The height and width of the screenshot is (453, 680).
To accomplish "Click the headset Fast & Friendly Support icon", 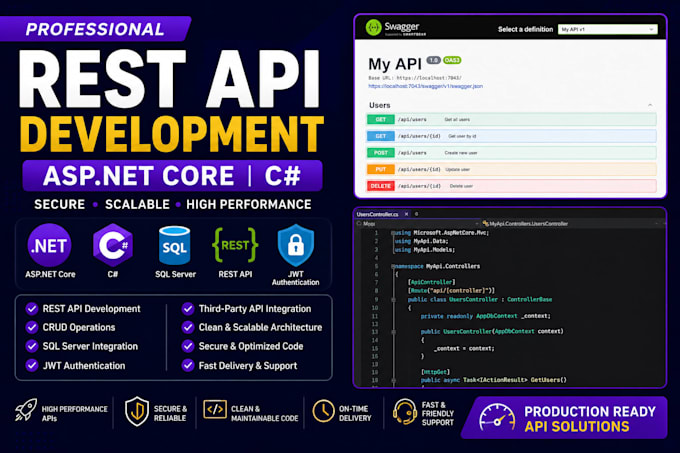I will (x=404, y=412).
